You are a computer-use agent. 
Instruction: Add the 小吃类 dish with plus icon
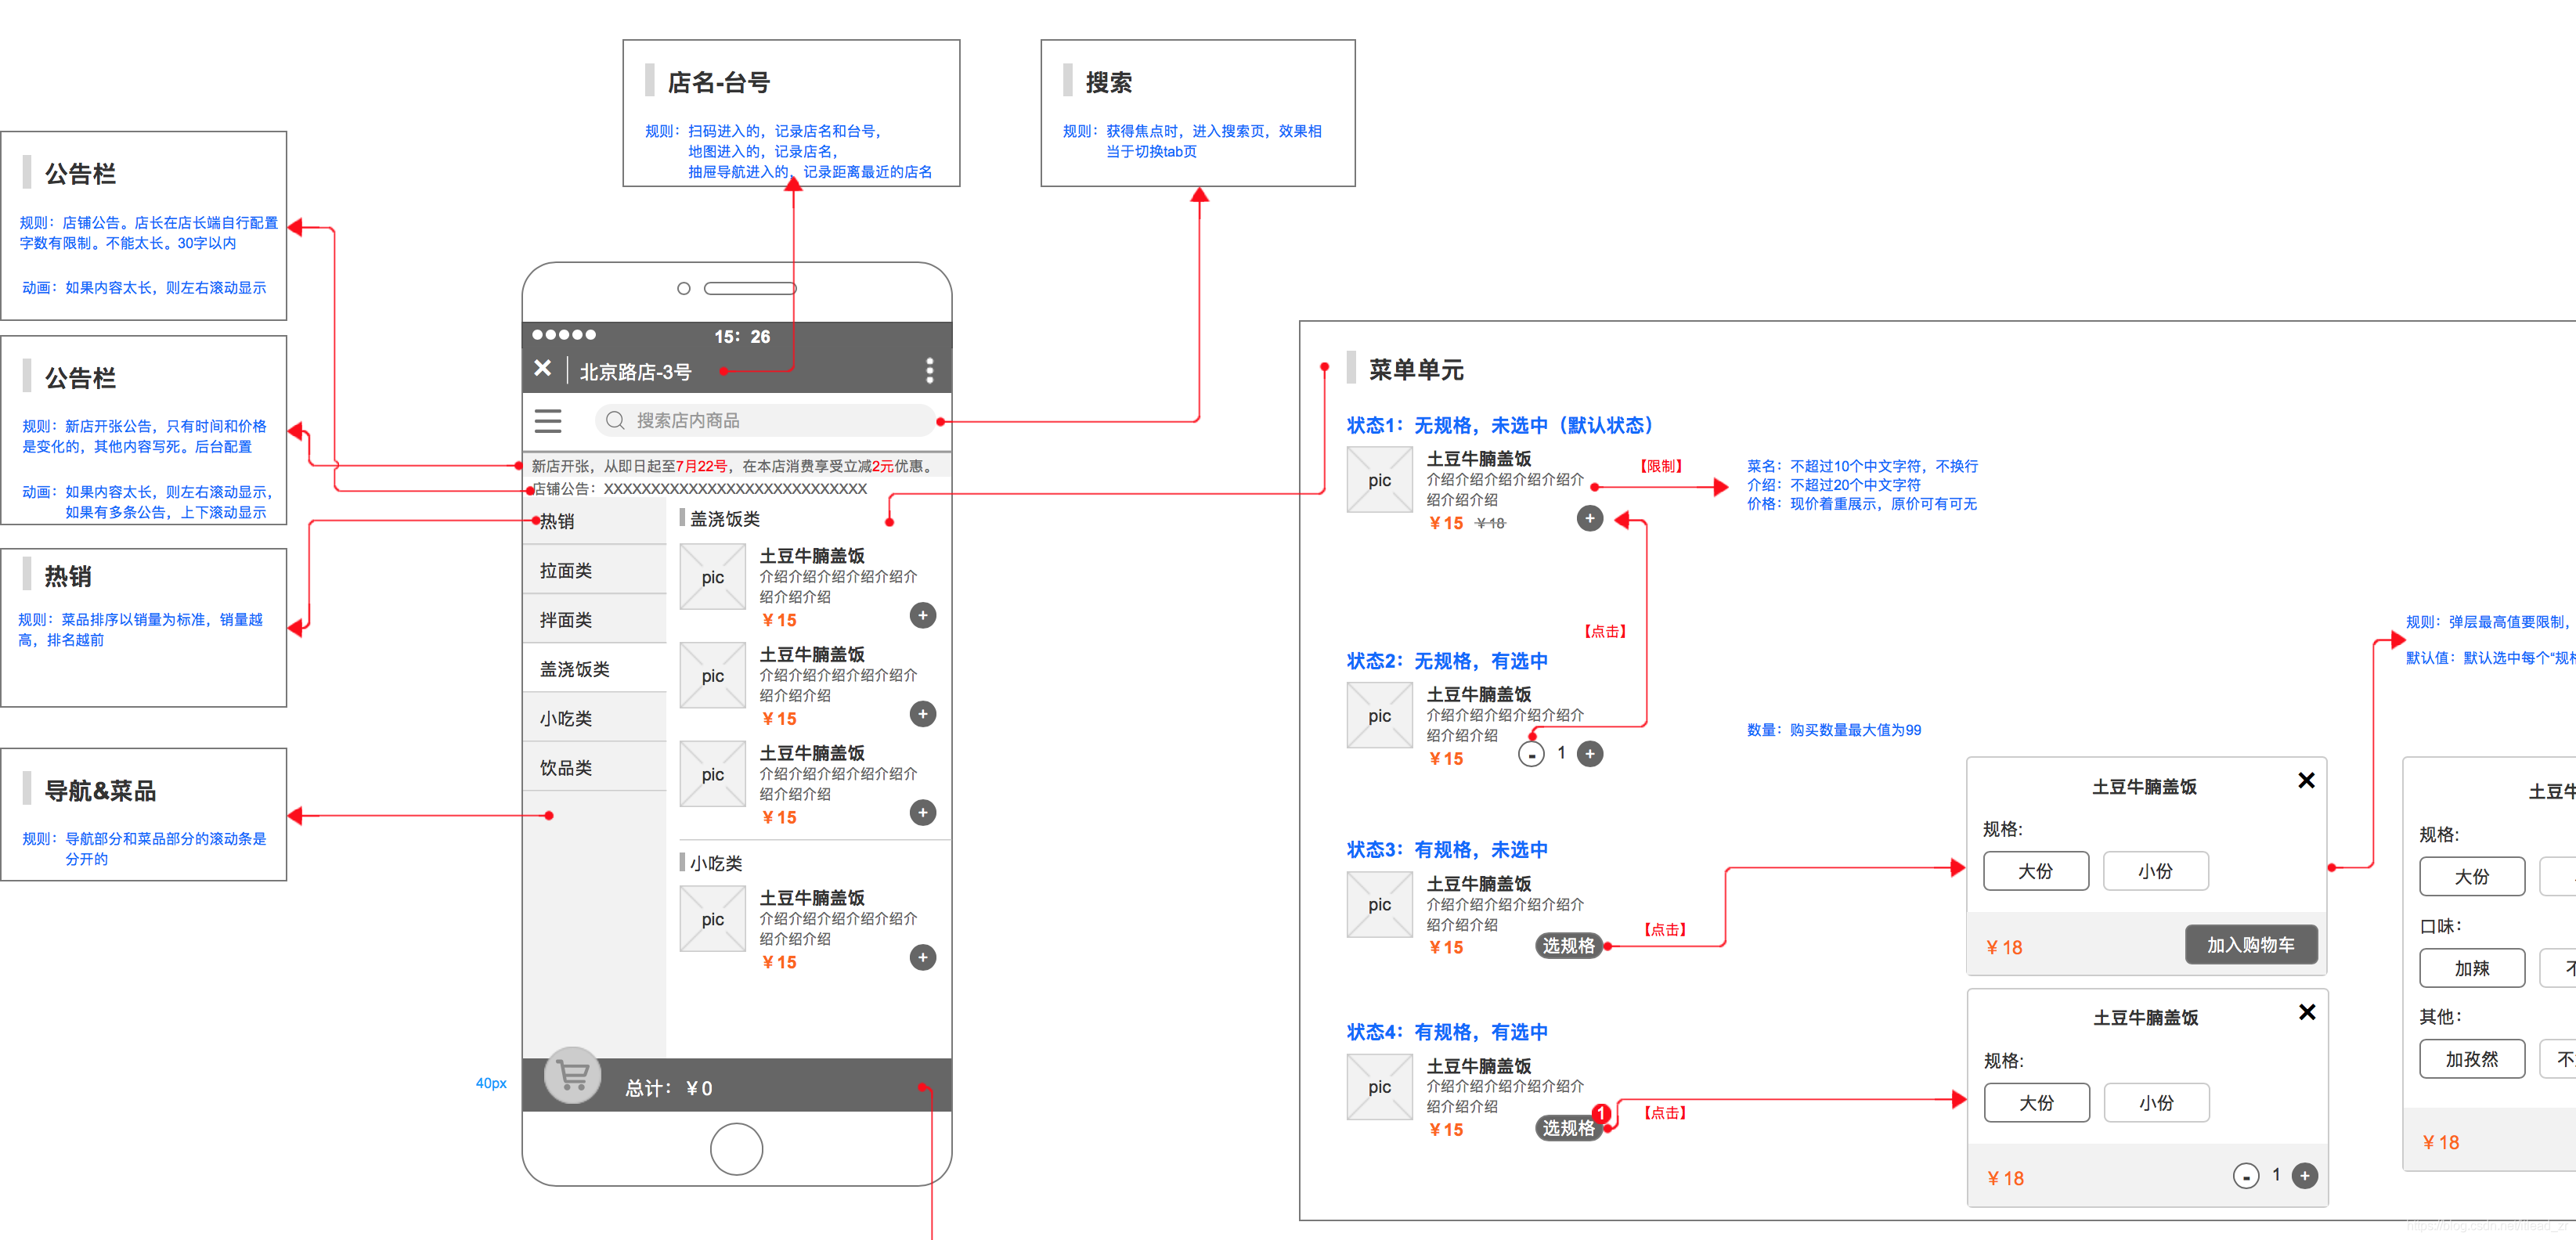coord(923,958)
